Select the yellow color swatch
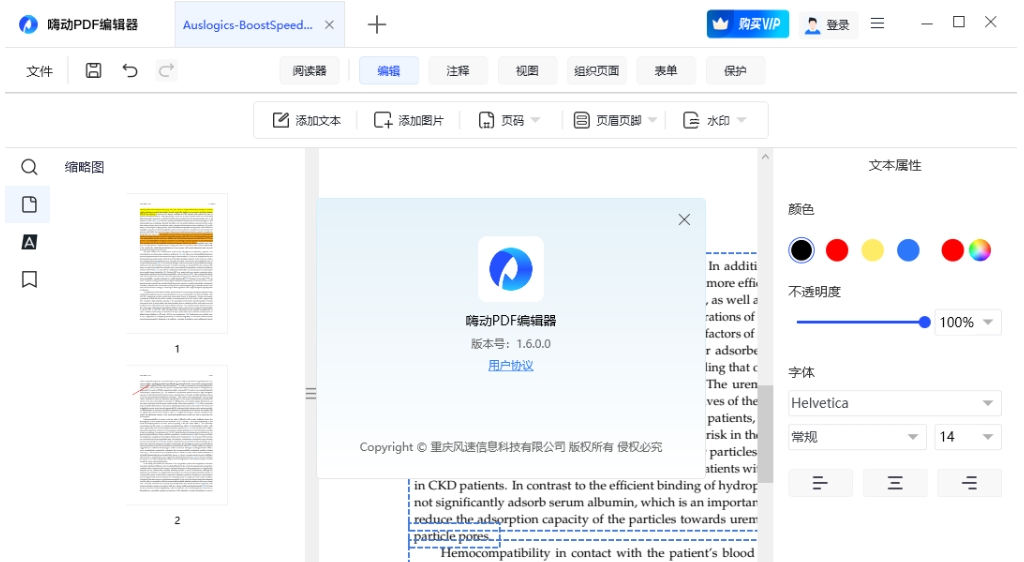The height and width of the screenshot is (562, 1024). click(872, 250)
